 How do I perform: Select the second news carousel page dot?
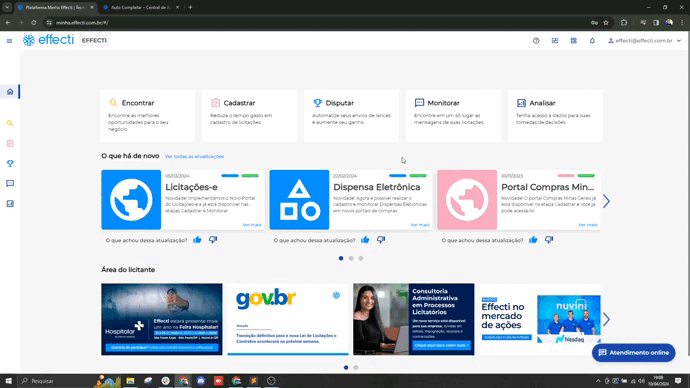[351, 258]
